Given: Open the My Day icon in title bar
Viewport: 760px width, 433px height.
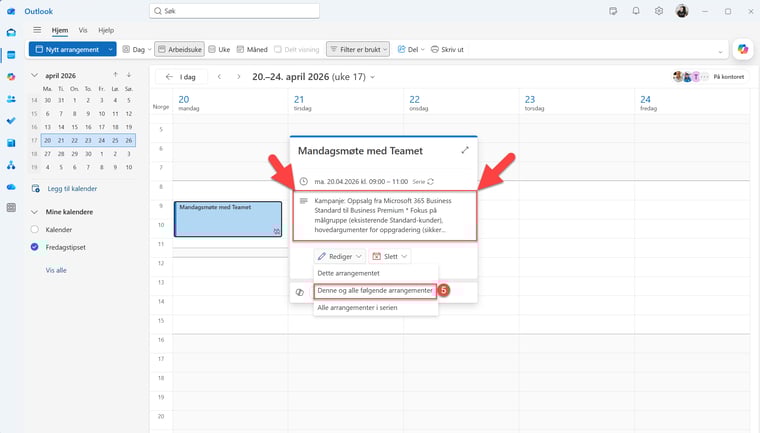Looking at the screenshot, I should coord(613,11).
